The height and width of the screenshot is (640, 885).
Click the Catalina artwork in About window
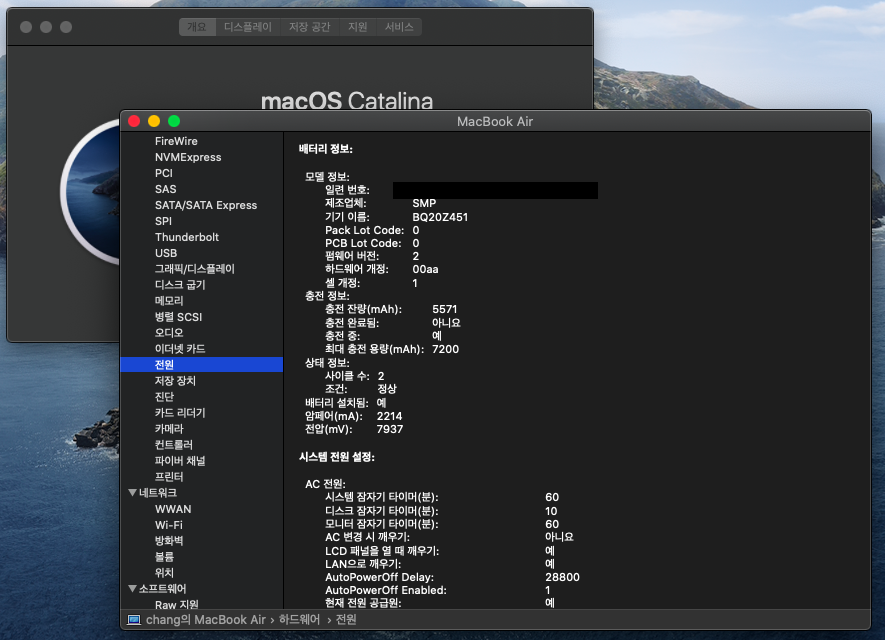coord(92,192)
